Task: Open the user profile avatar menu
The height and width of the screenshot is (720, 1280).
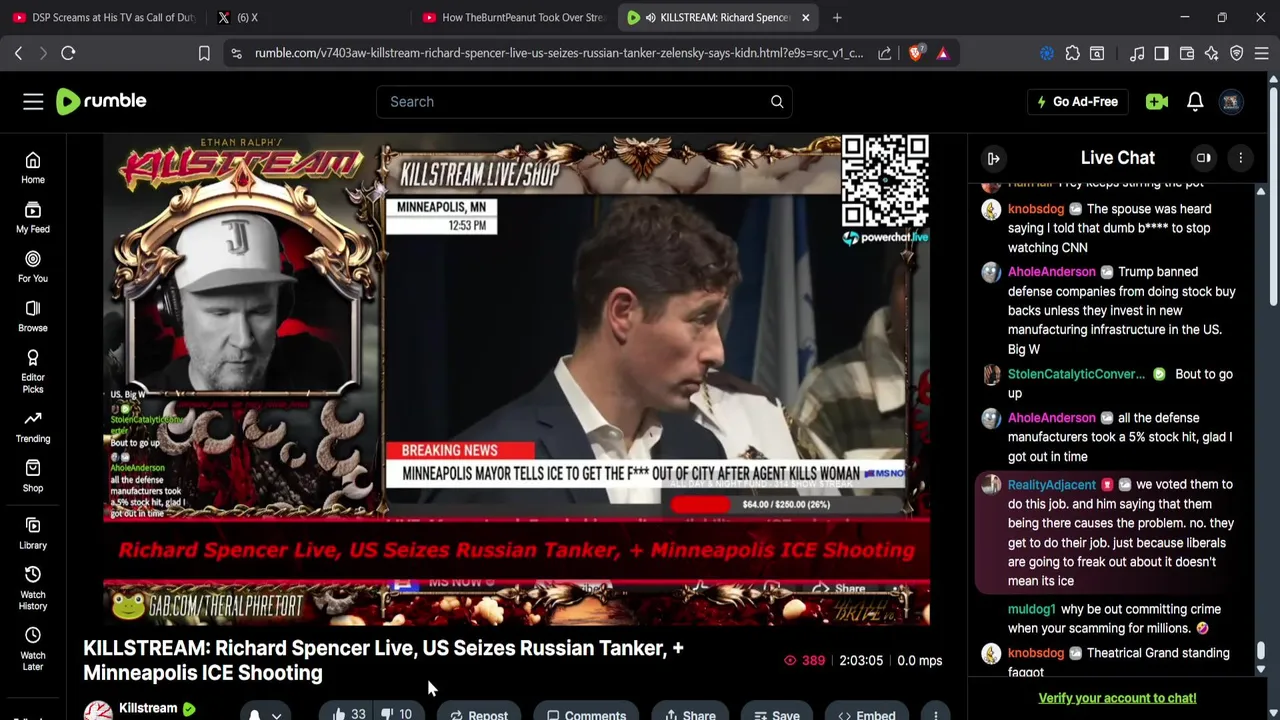Action: click(1231, 101)
